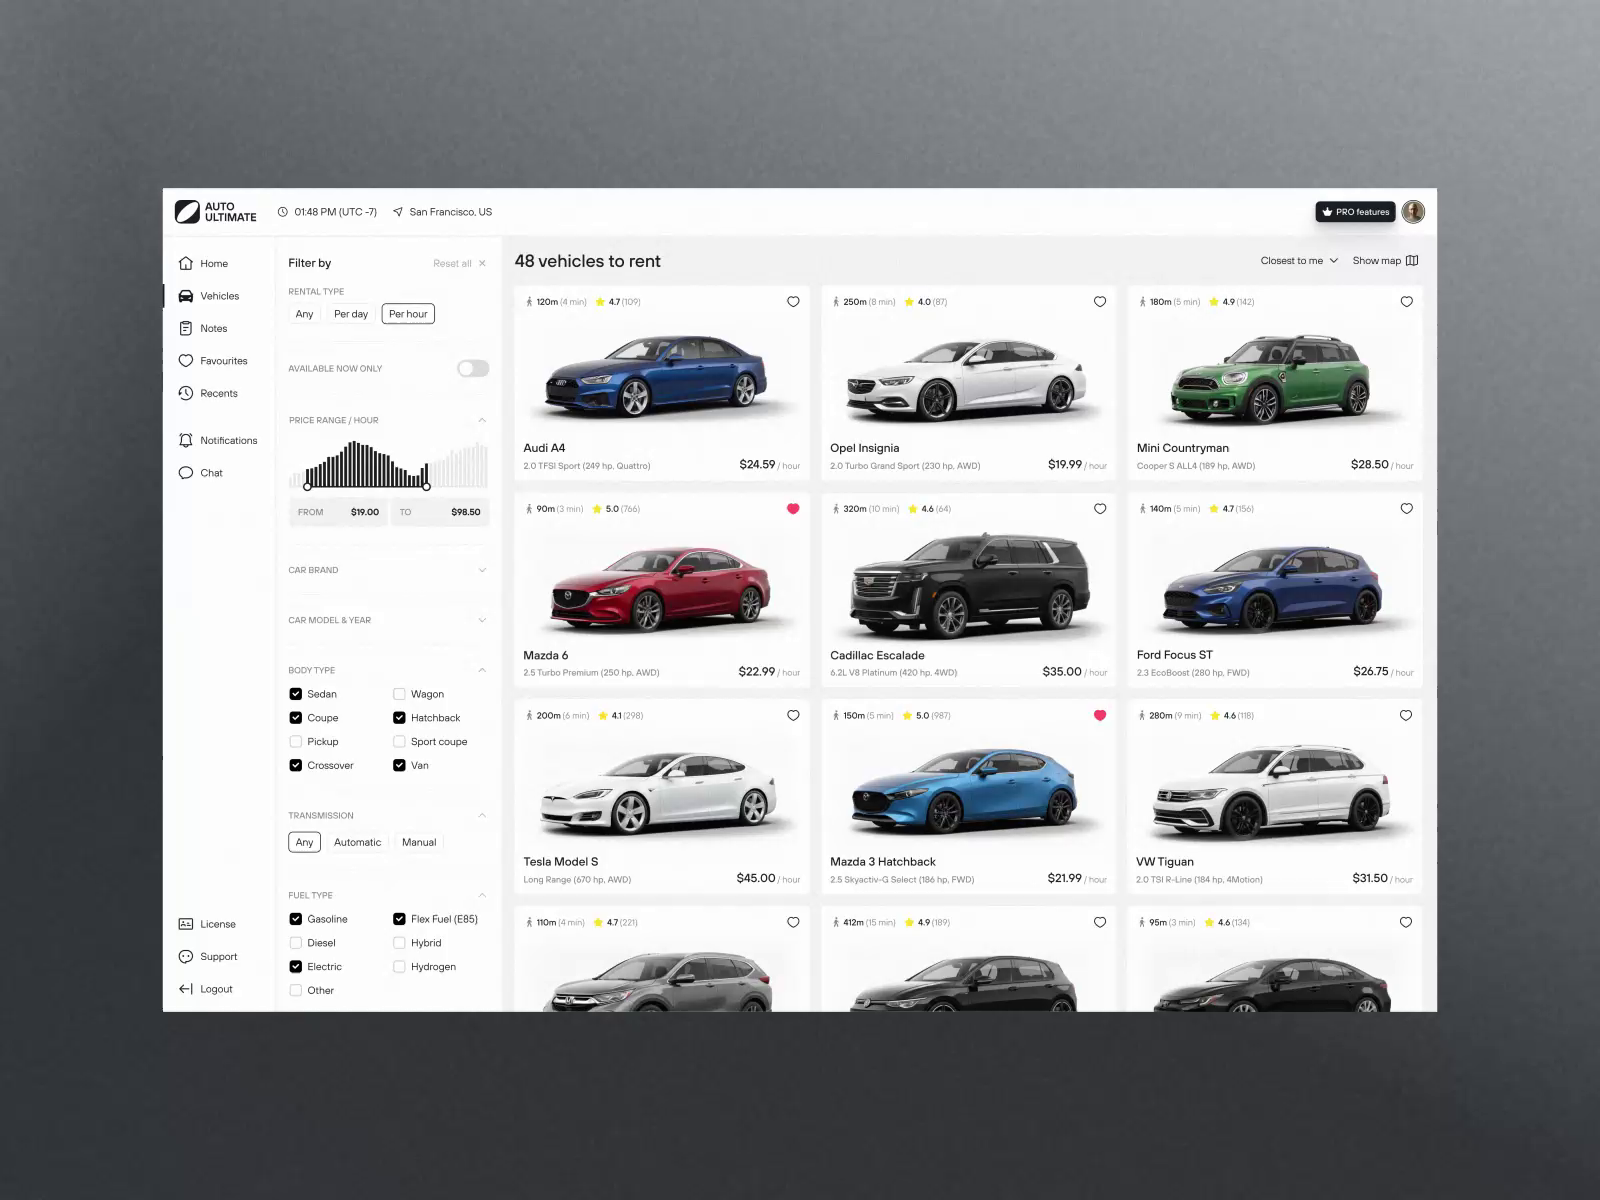Image resolution: width=1600 pixels, height=1200 pixels.
Task: Switch rental type to Per day
Action: coord(350,313)
